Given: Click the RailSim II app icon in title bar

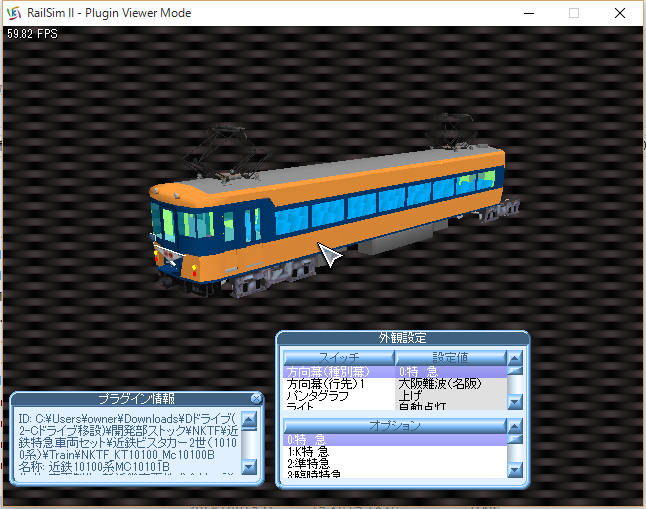Looking at the screenshot, I should 14,13.
